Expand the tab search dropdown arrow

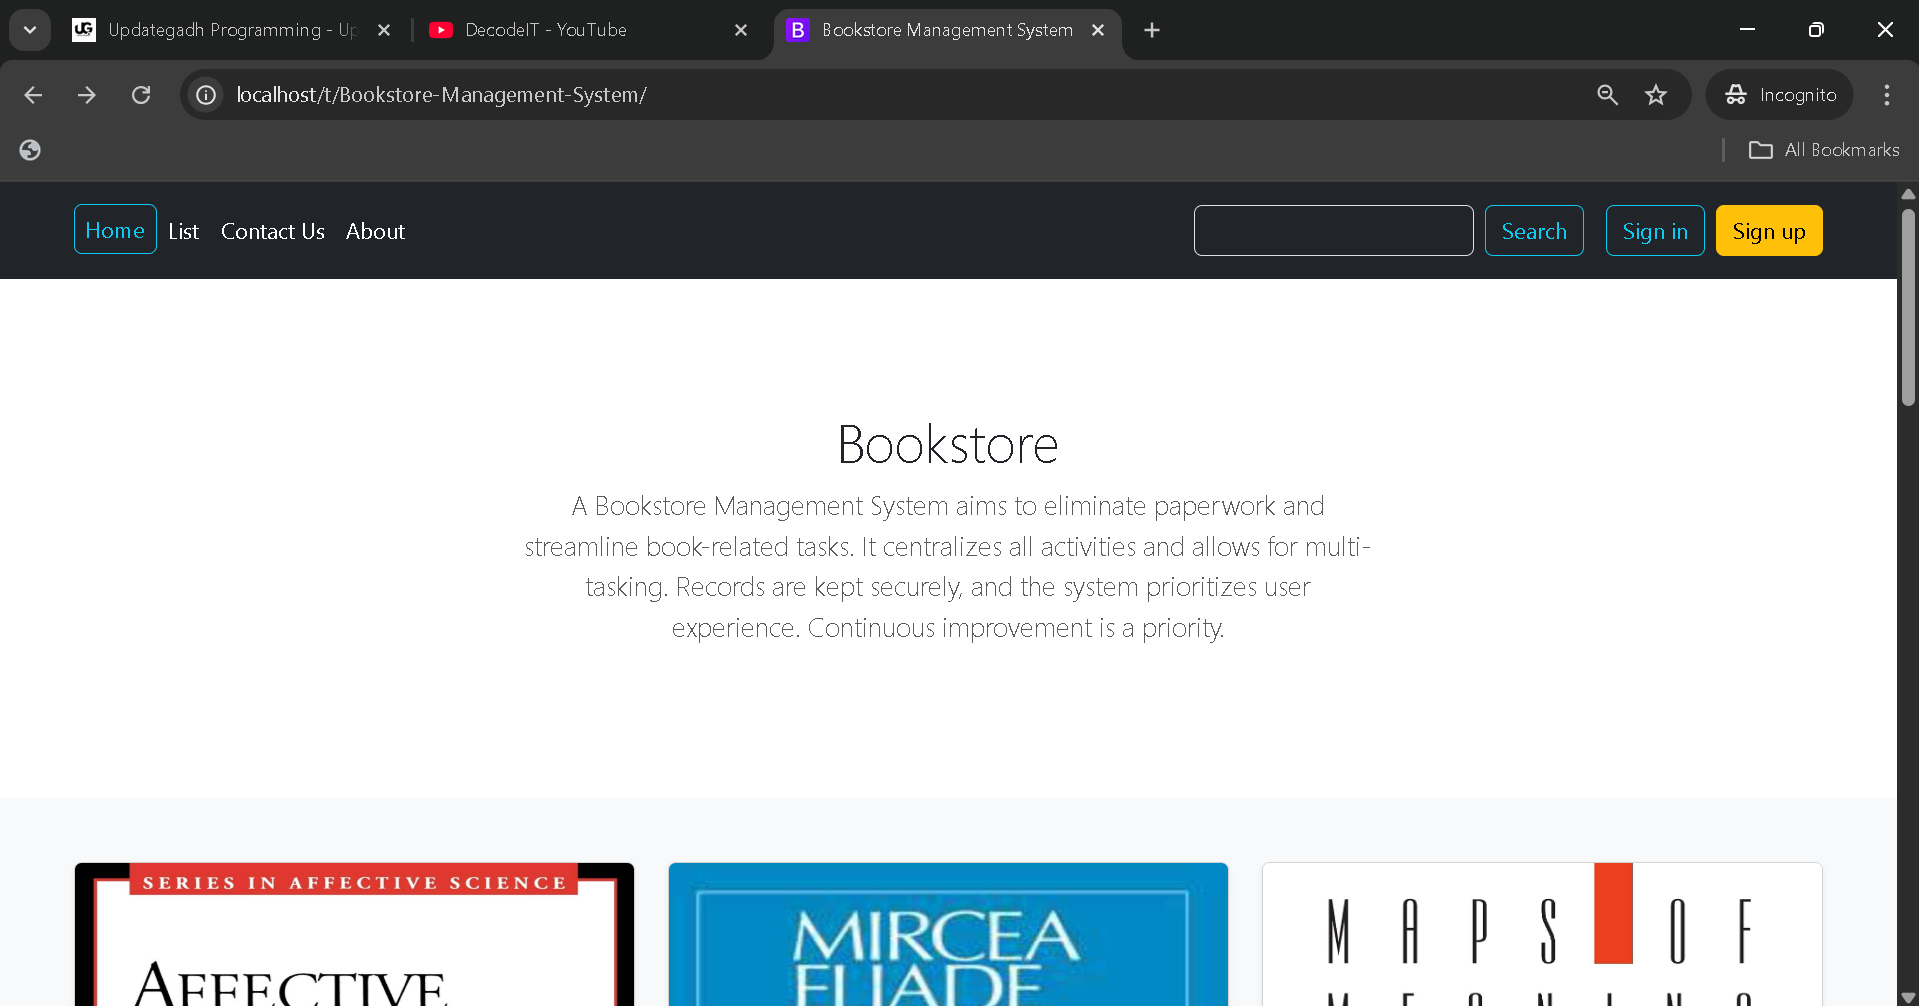click(30, 30)
